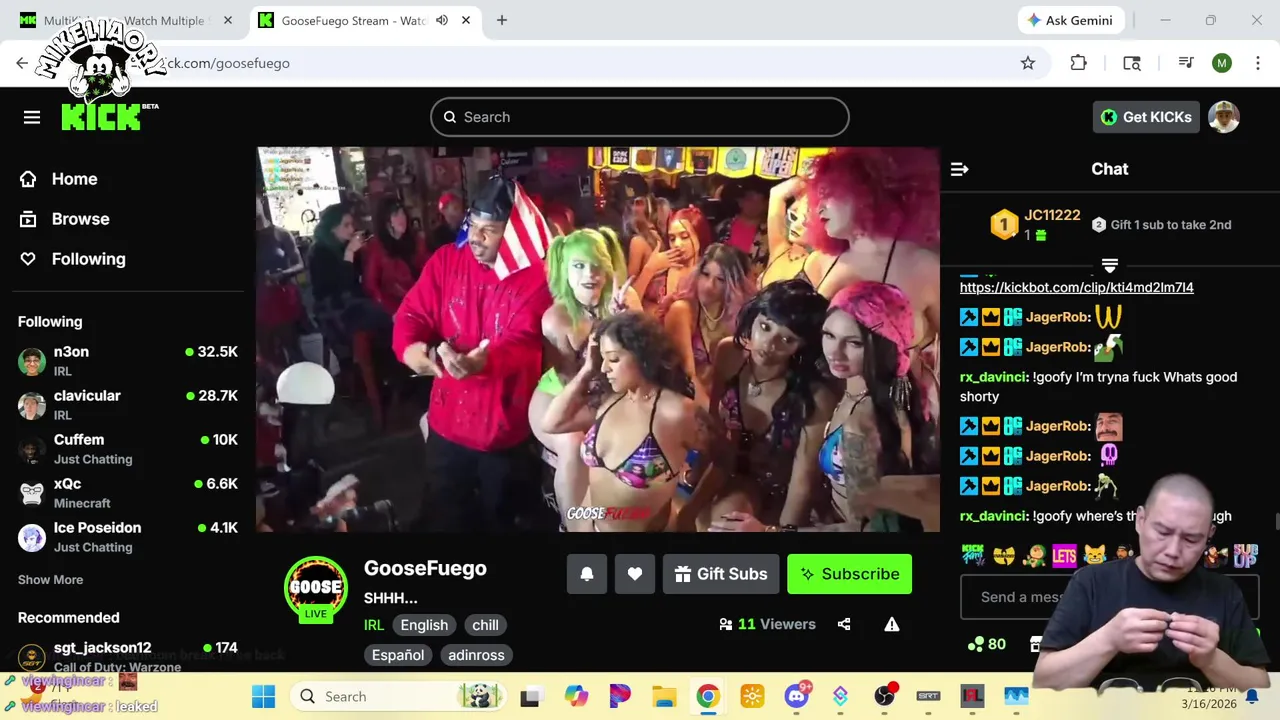This screenshot has width=1280, height=720.
Task: Click the Windows taskbar search box
Action: pyautogui.click(x=398, y=697)
